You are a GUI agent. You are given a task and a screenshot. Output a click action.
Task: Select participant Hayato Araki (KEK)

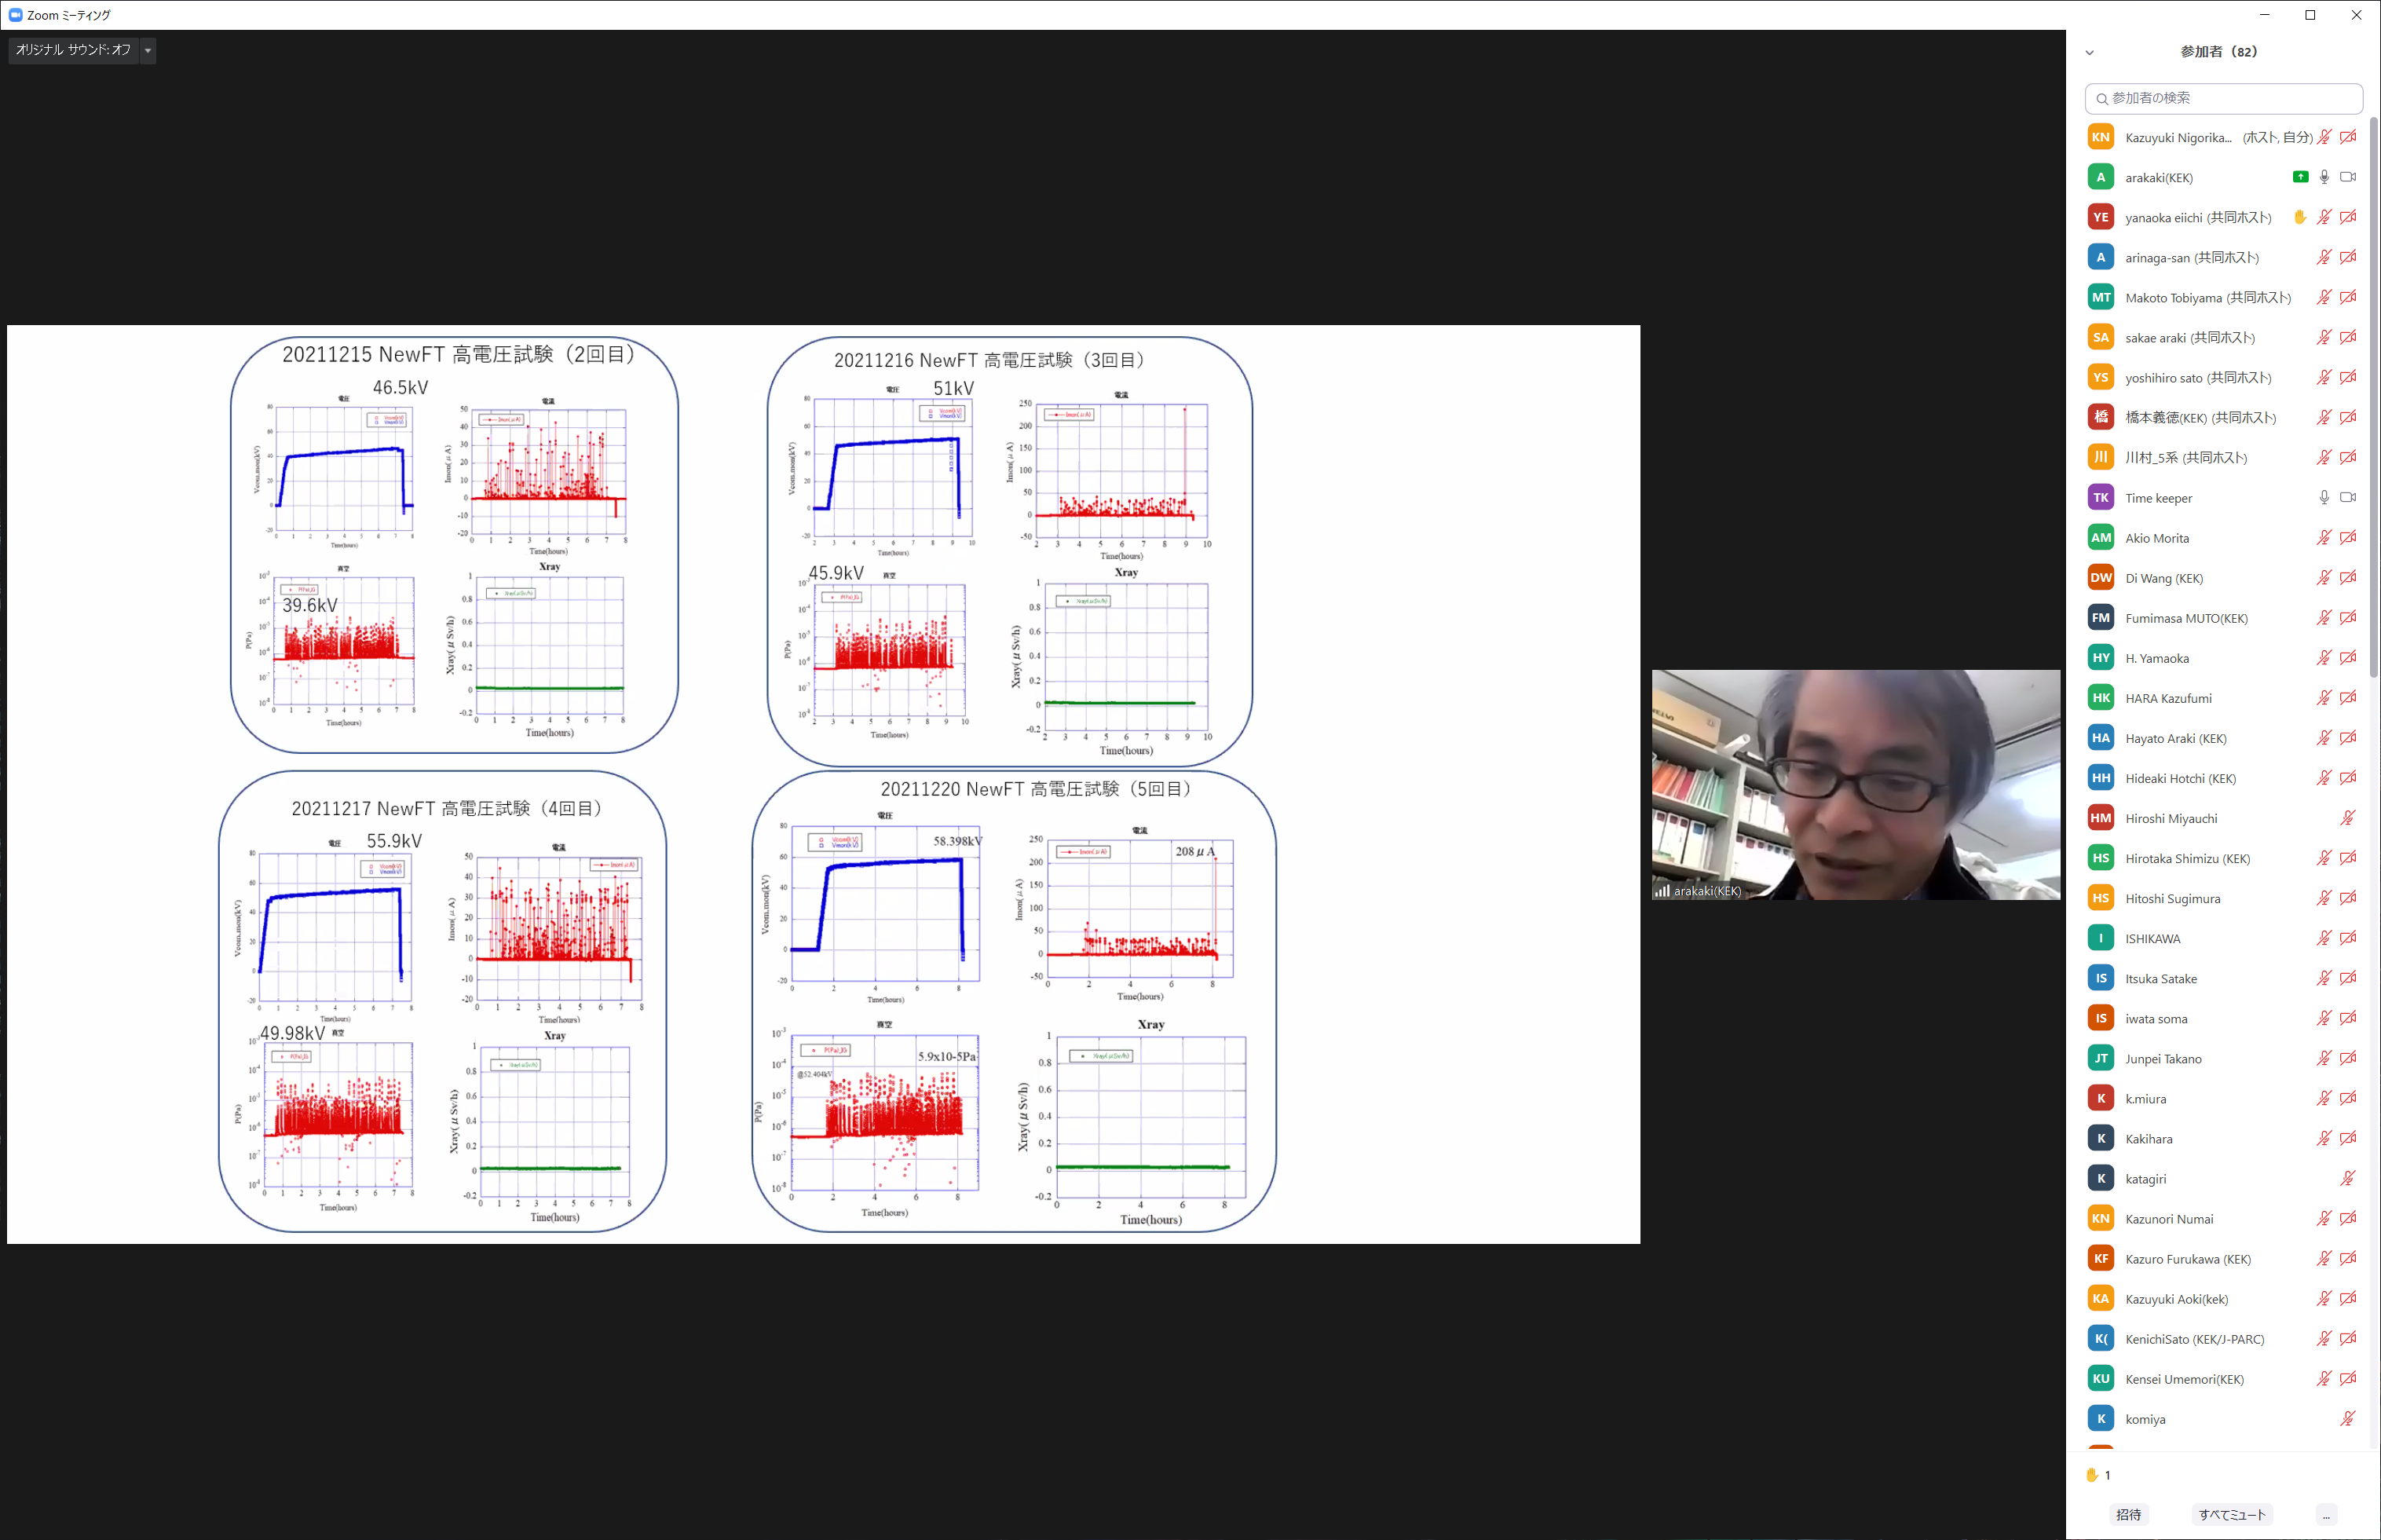[x=2223, y=738]
